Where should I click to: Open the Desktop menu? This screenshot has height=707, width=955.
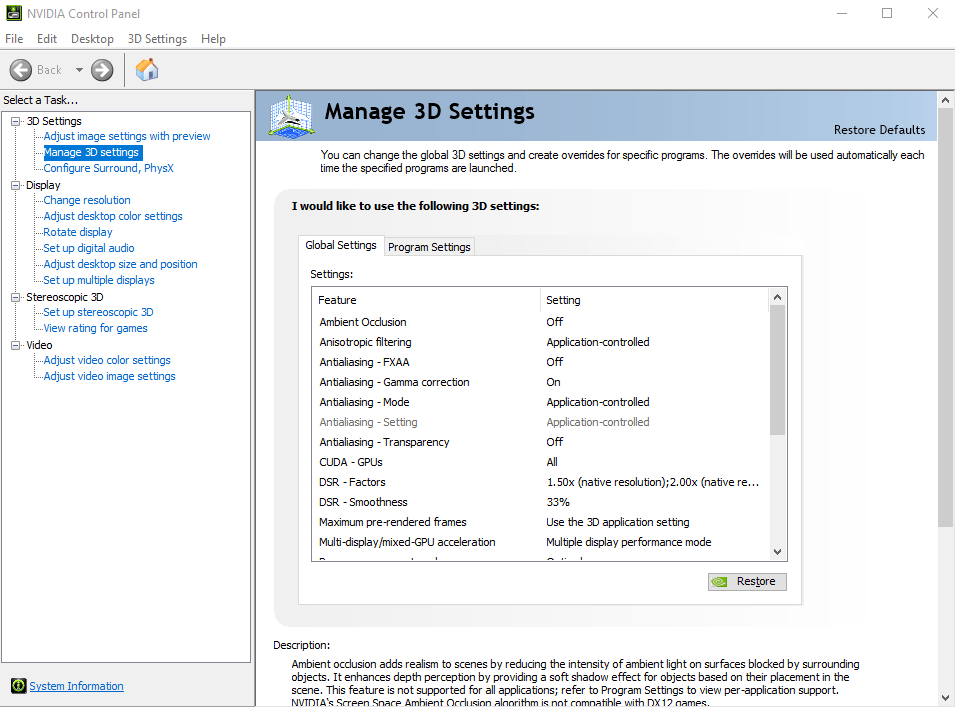92,39
